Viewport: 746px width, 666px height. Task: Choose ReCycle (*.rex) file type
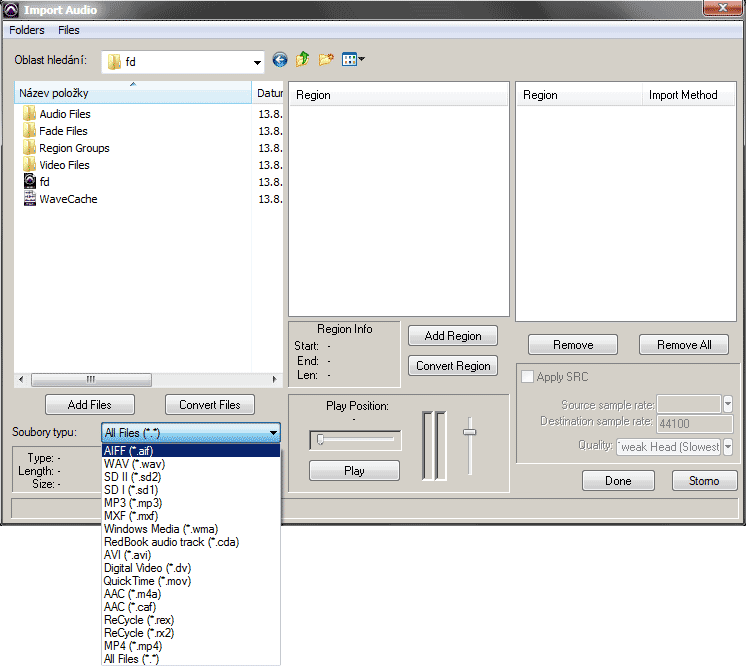pos(191,620)
